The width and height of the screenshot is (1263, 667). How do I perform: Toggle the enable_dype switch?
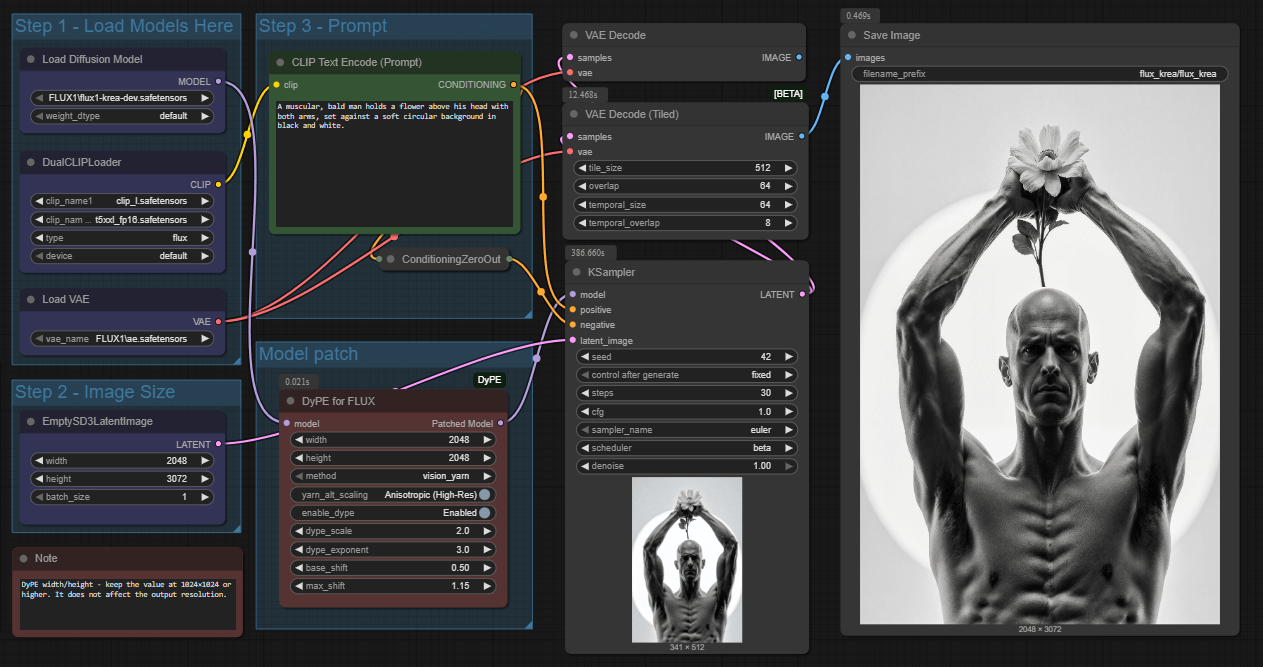click(485, 513)
